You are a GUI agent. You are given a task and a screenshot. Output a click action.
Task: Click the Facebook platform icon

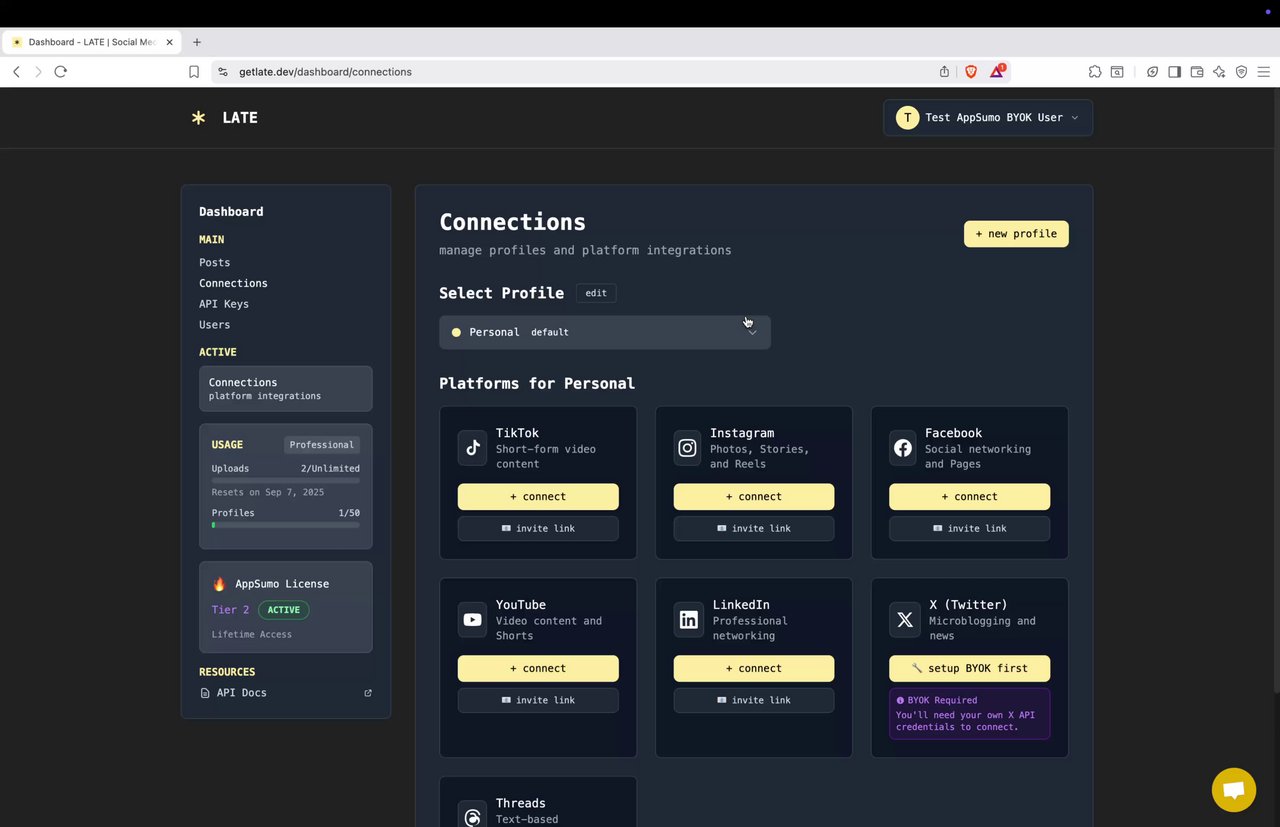[x=903, y=448]
